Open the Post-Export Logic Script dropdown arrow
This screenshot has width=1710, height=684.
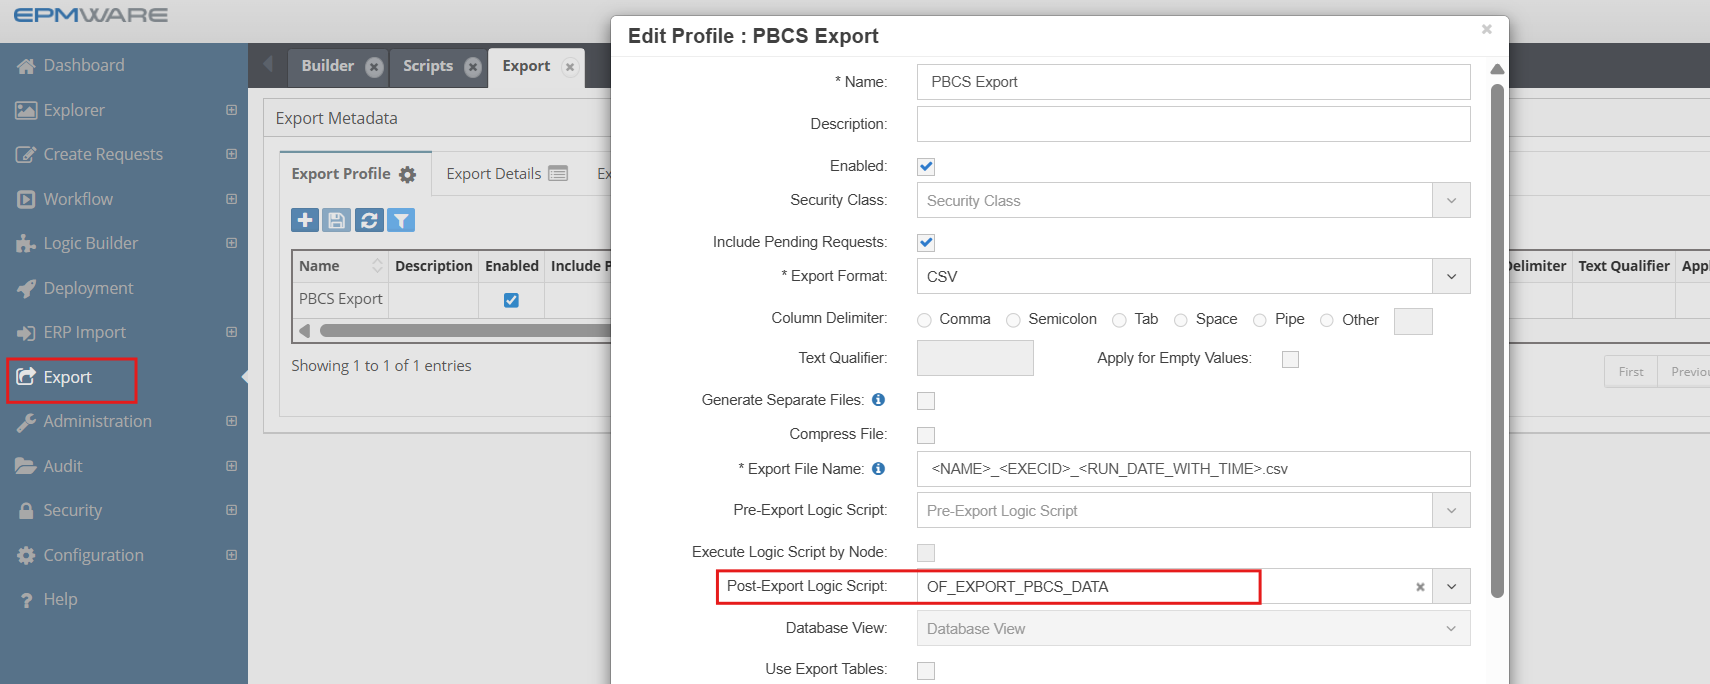click(x=1451, y=586)
